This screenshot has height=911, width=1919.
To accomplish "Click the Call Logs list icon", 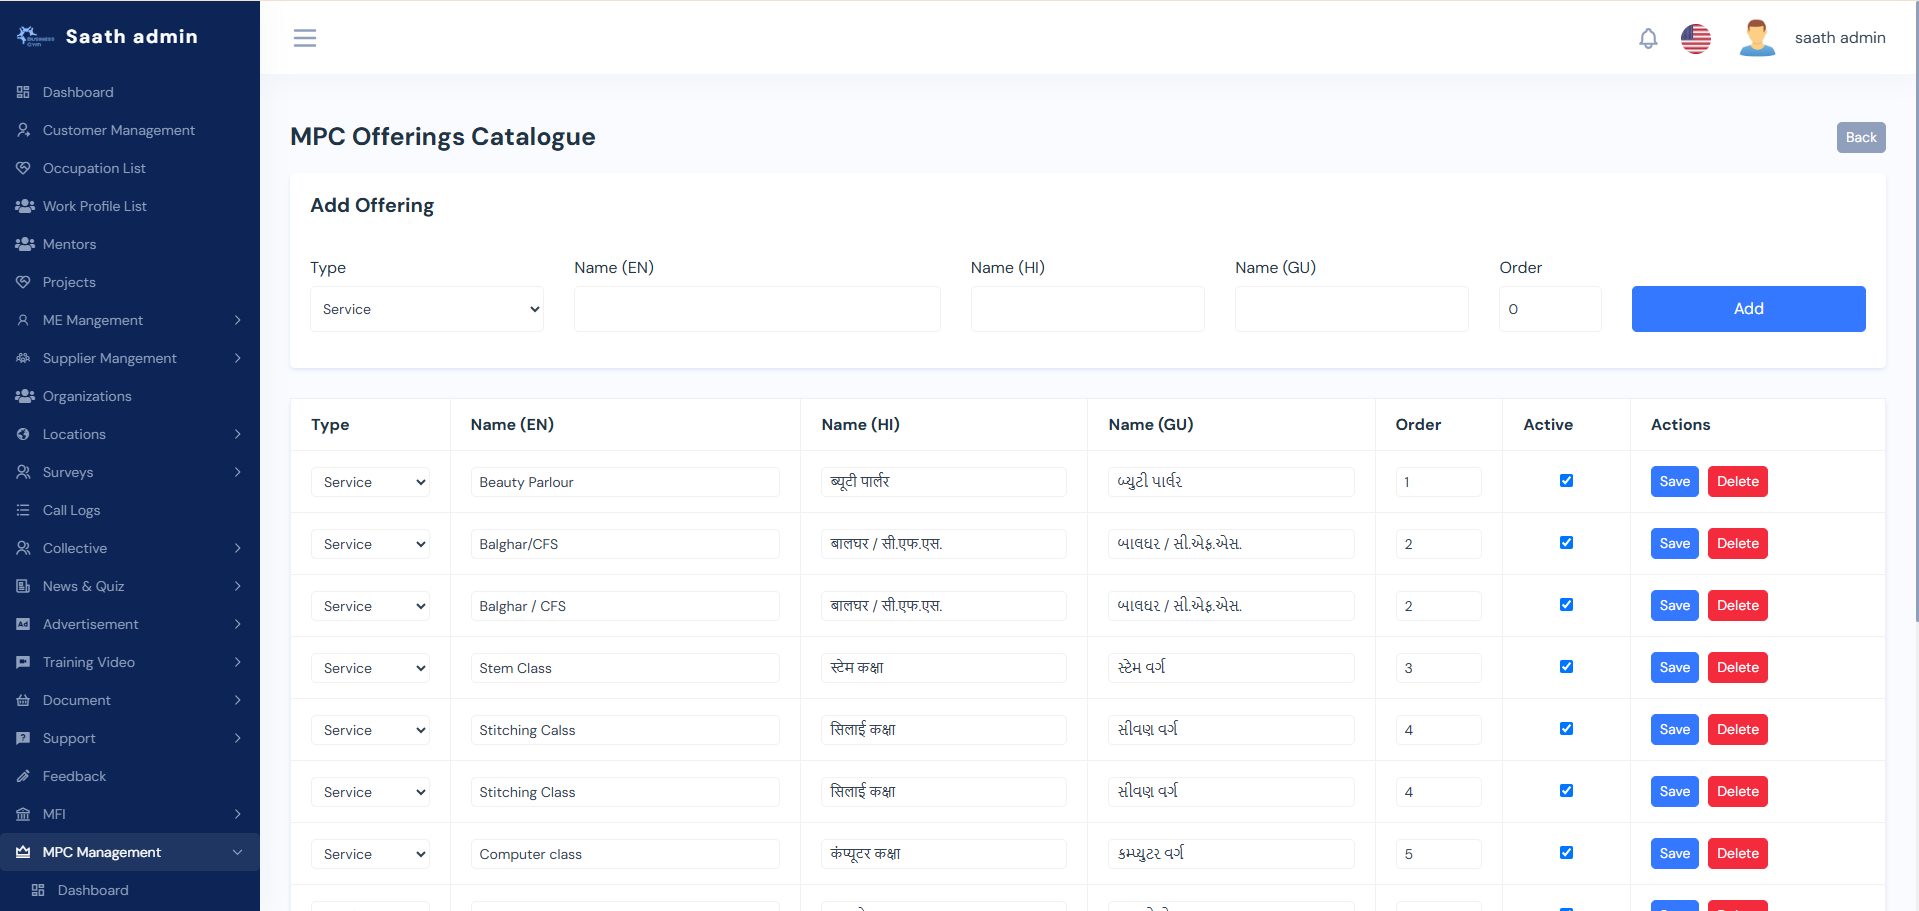I will (x=23, y=510).
